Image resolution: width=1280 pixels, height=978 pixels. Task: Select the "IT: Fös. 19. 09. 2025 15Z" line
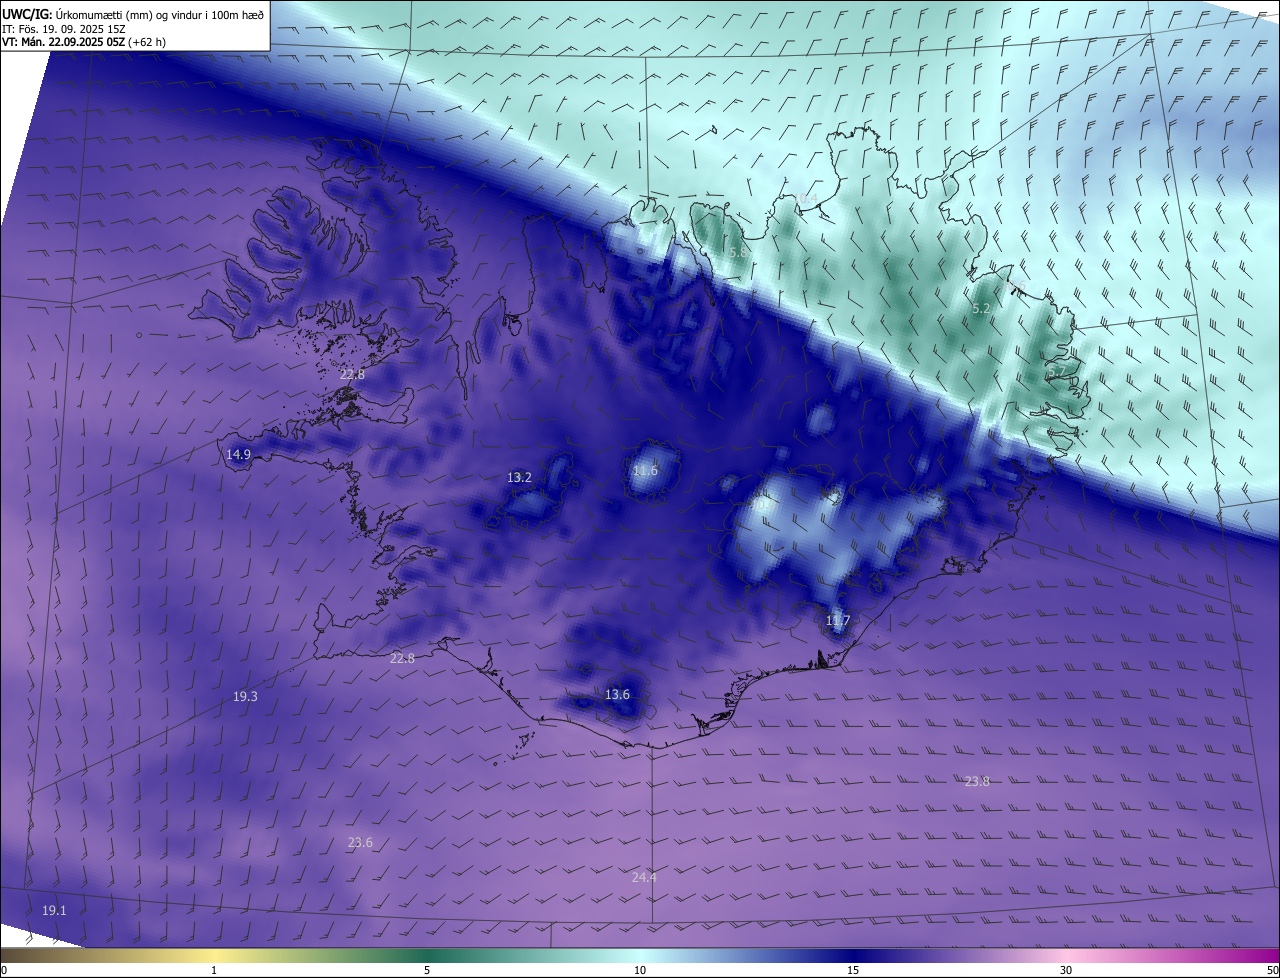[63, 28]
